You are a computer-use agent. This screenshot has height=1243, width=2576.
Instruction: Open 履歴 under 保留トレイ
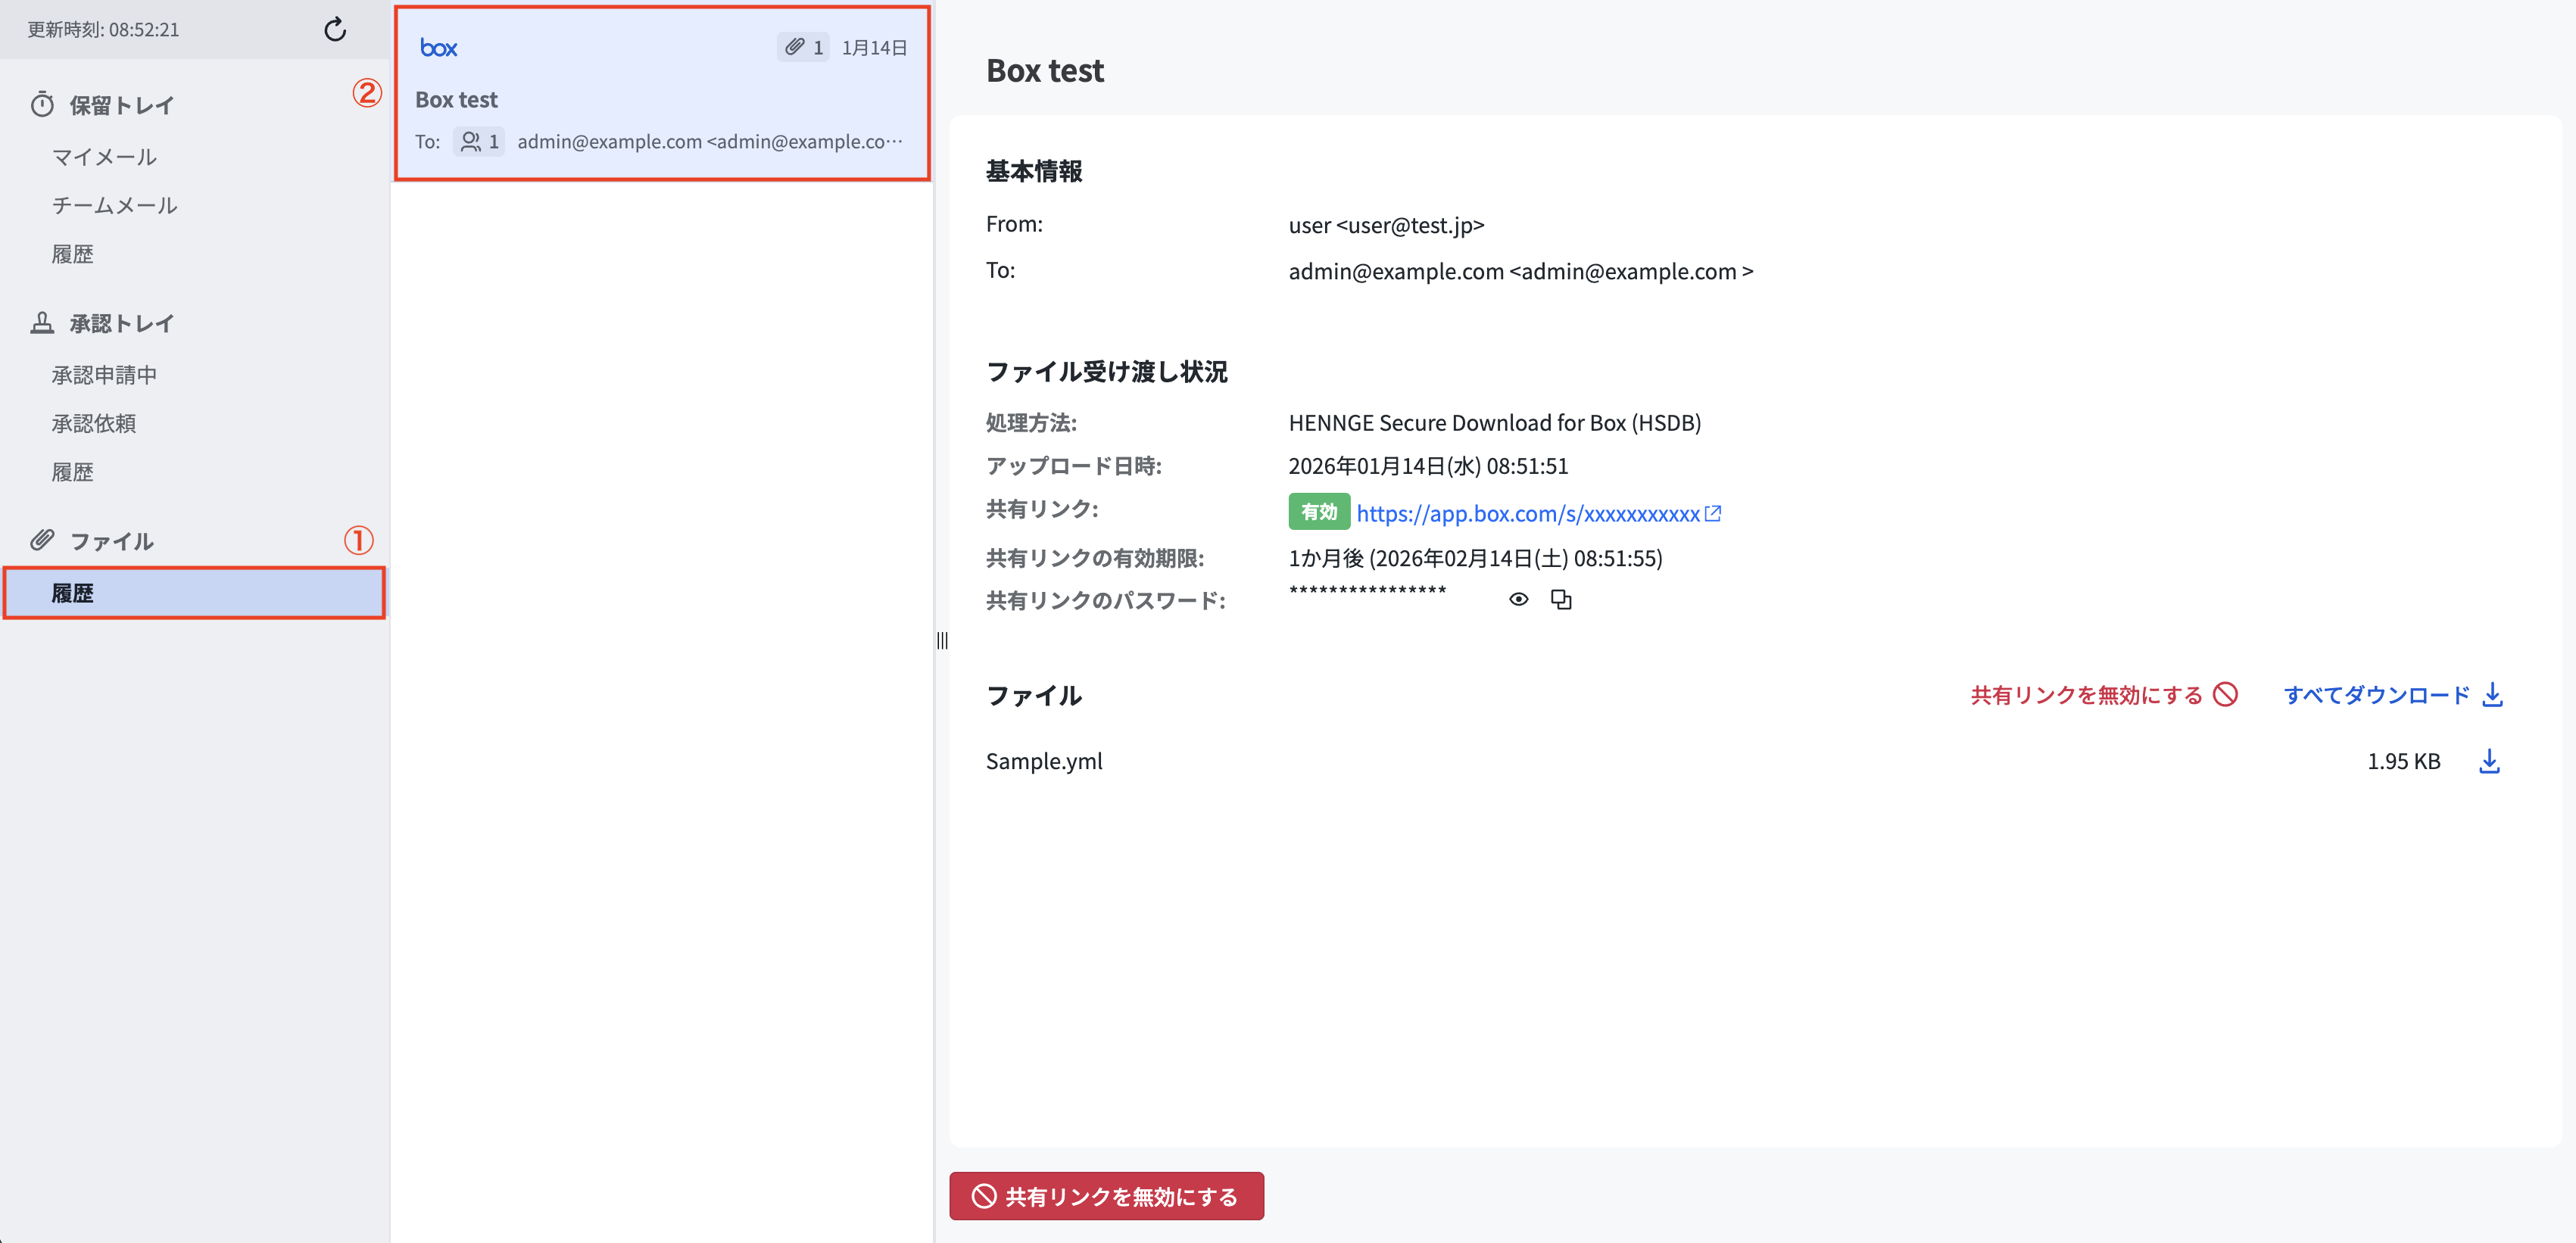[72, 254]
